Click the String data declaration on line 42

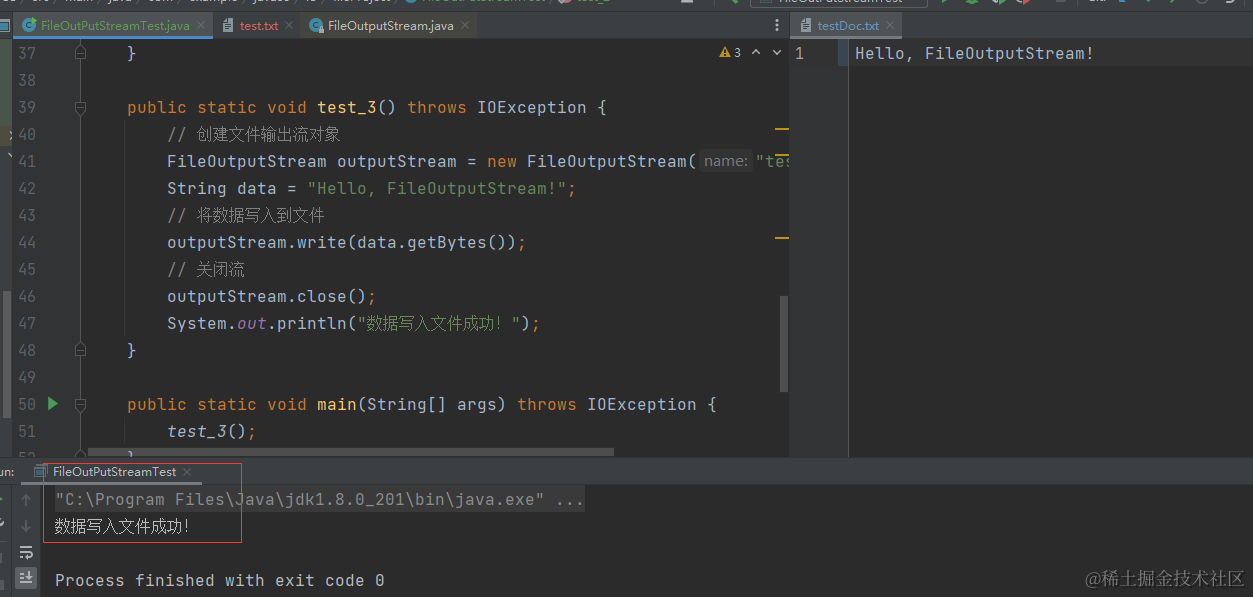coord(371,188)
